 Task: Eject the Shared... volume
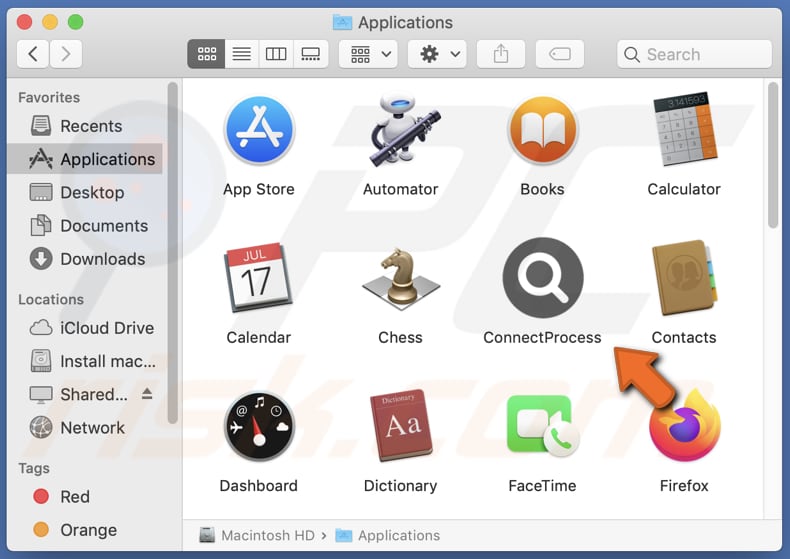tap(147, 393)
